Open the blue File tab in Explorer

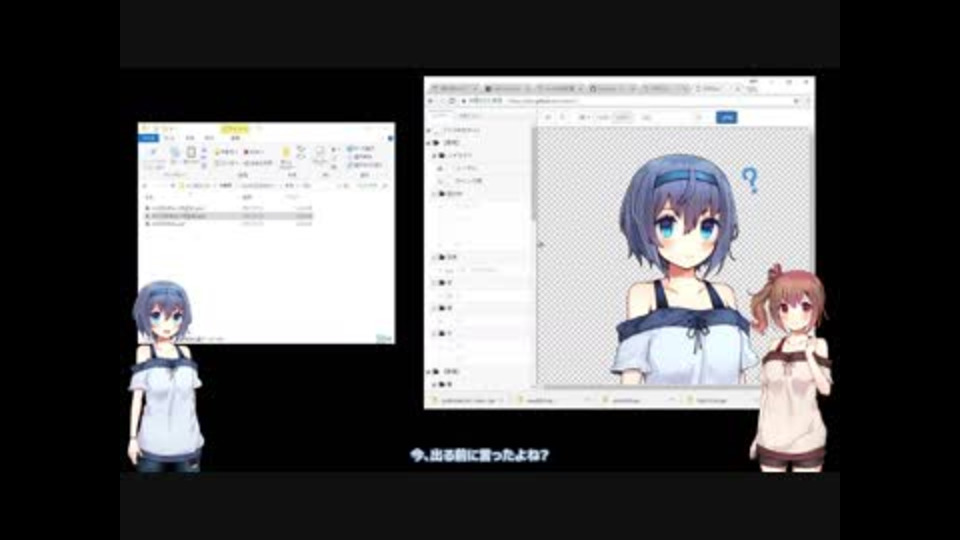[x=149, y=138]
